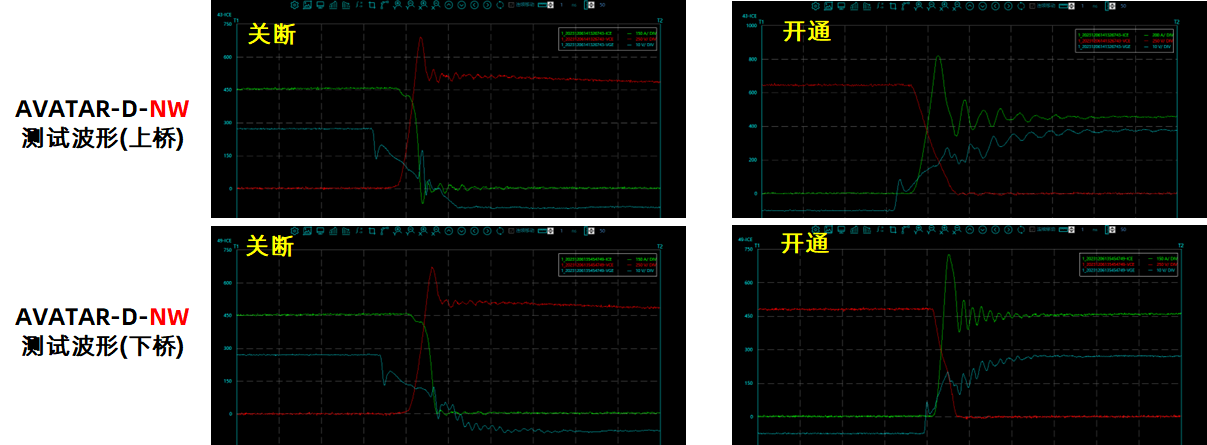1207x445 pixels.
Task: Click circled left arrow in lower-bridge turn-off toolbar
Action: [474, 231]
